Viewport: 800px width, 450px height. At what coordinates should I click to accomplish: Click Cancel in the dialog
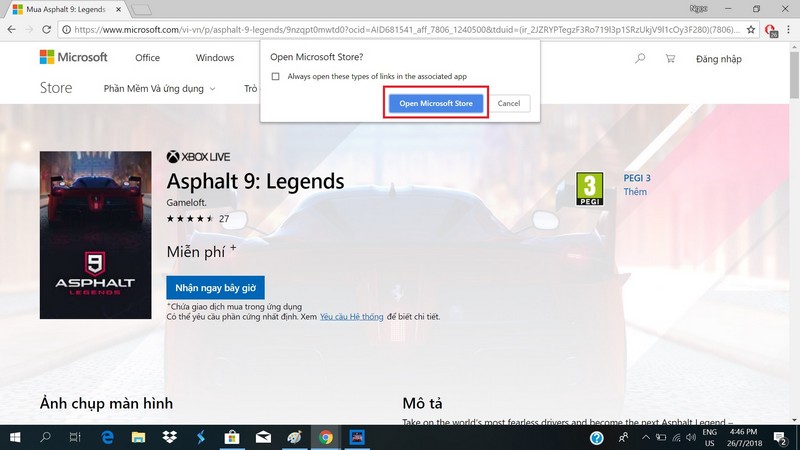(x=509, y=103)
